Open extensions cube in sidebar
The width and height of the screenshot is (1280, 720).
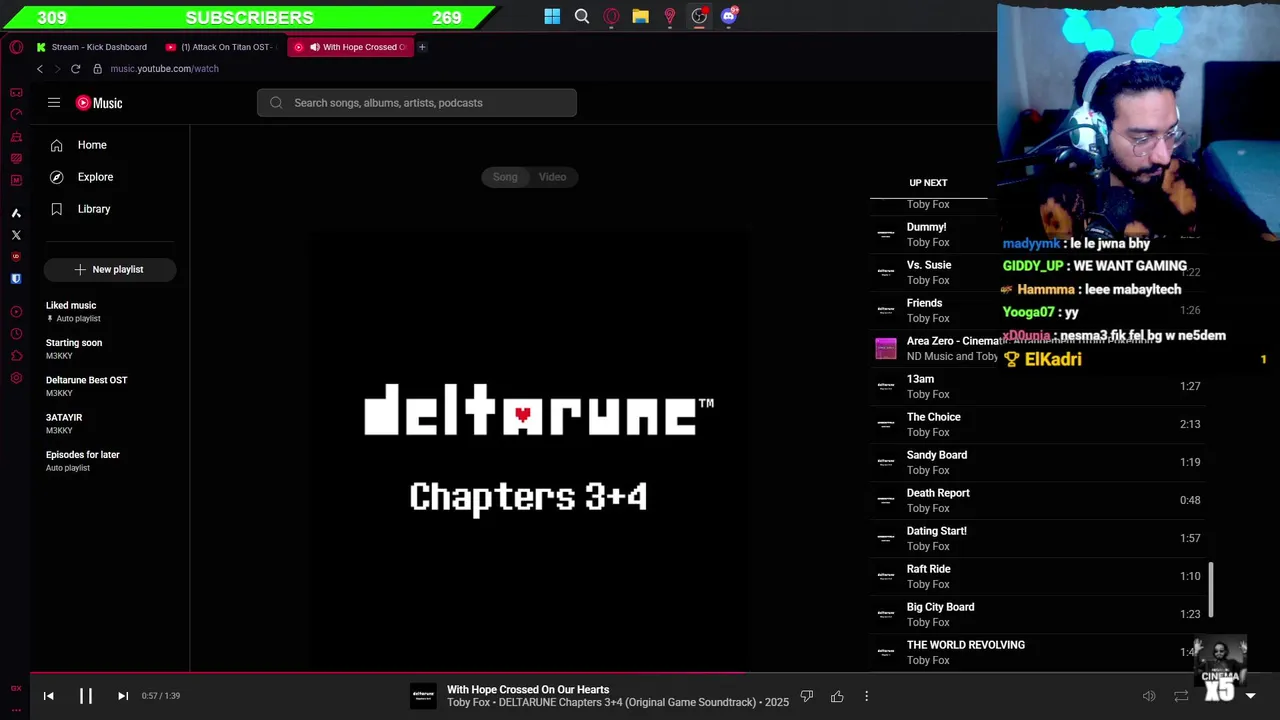pyautogui.click(x=16, y=356)
